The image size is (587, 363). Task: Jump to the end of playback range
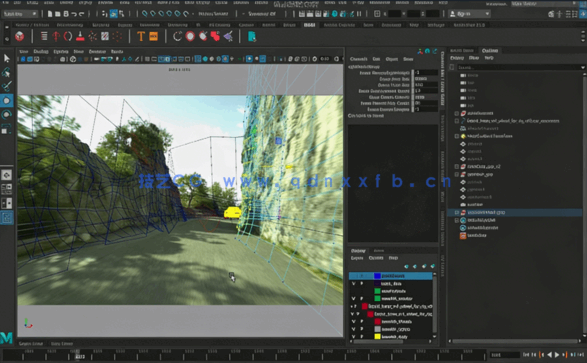(580, 354)
